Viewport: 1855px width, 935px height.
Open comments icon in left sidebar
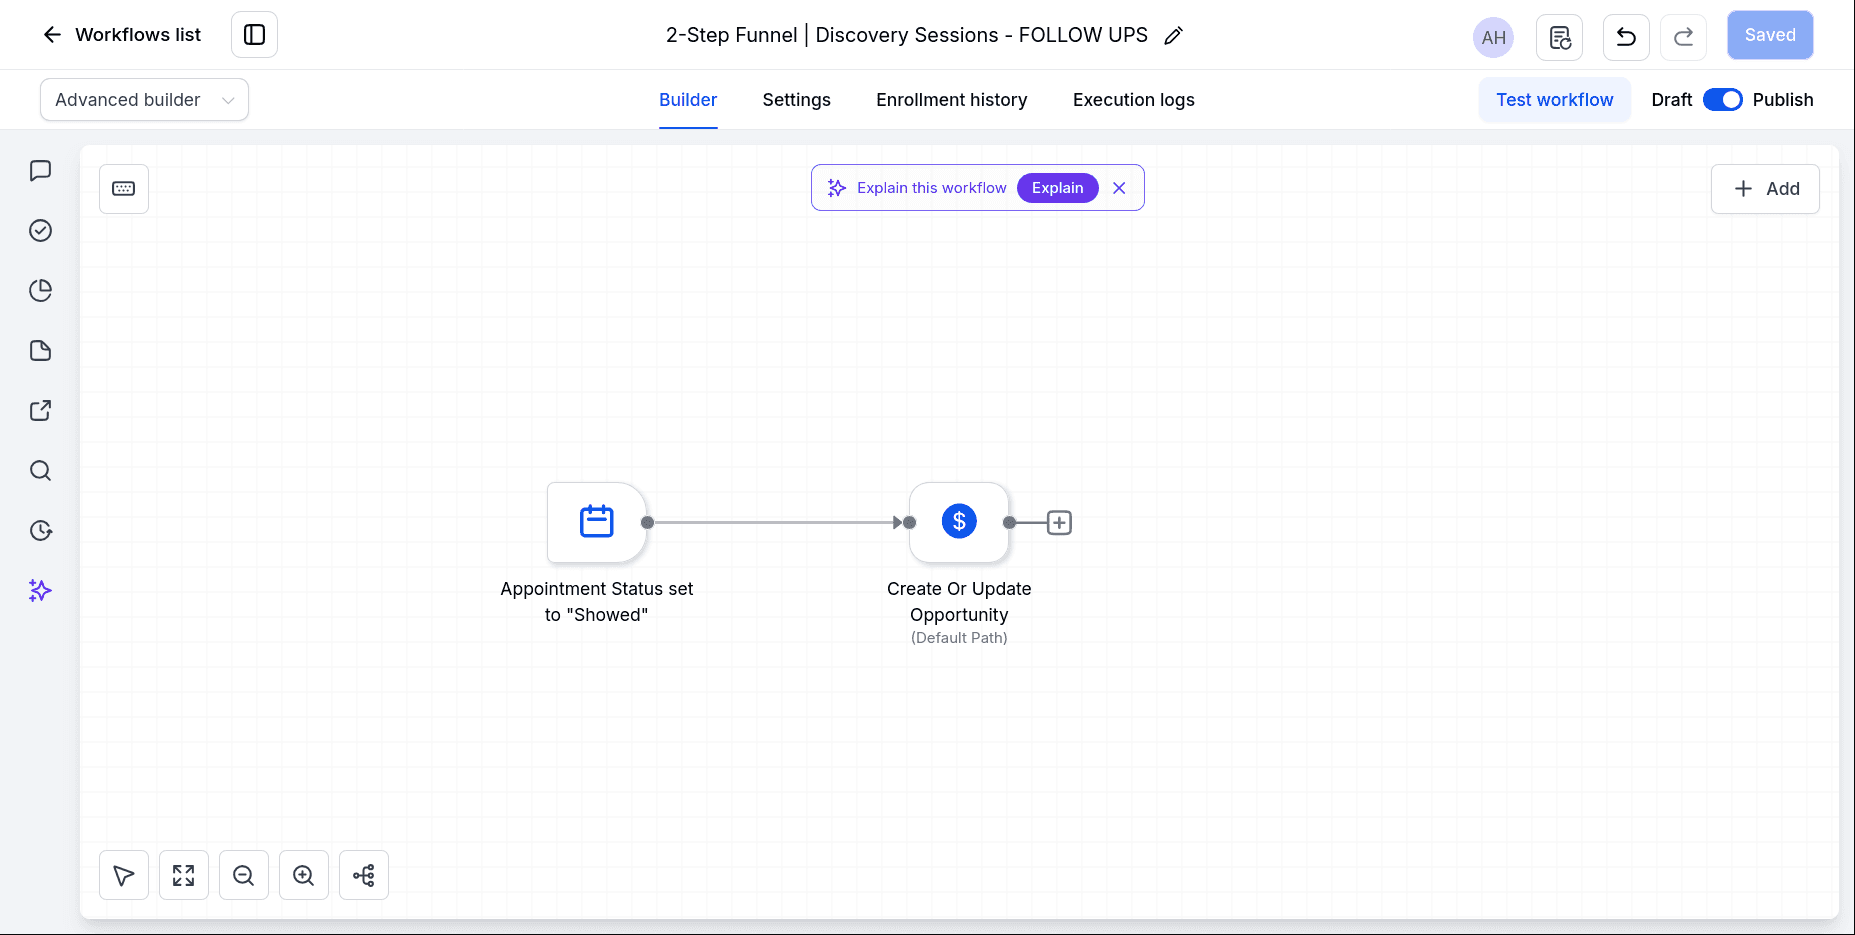click(40, 171)
